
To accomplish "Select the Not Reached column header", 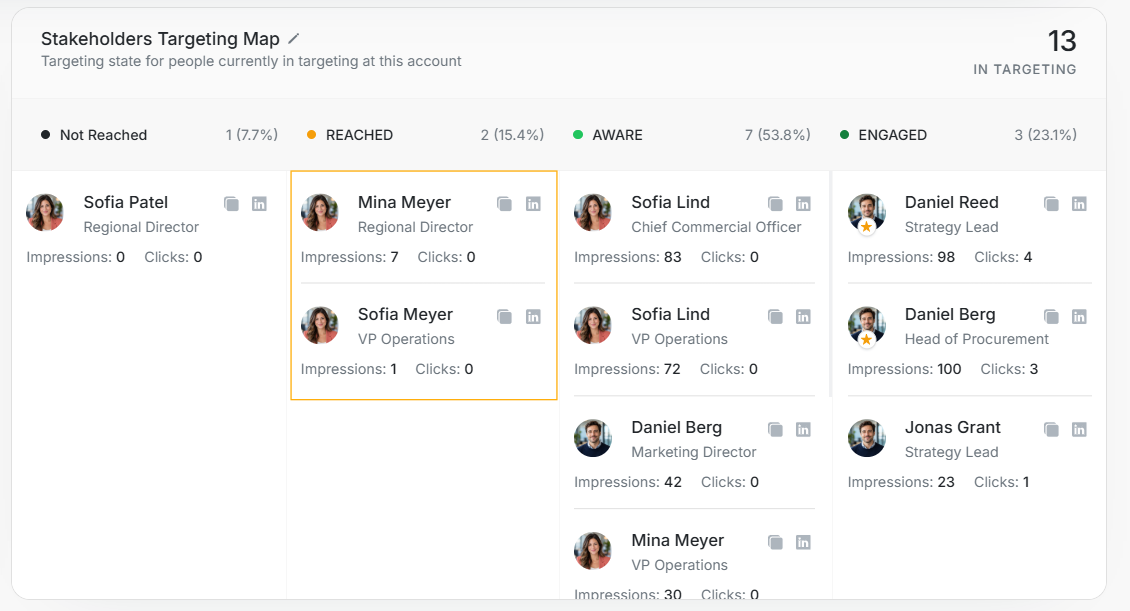I will (159, 135).
